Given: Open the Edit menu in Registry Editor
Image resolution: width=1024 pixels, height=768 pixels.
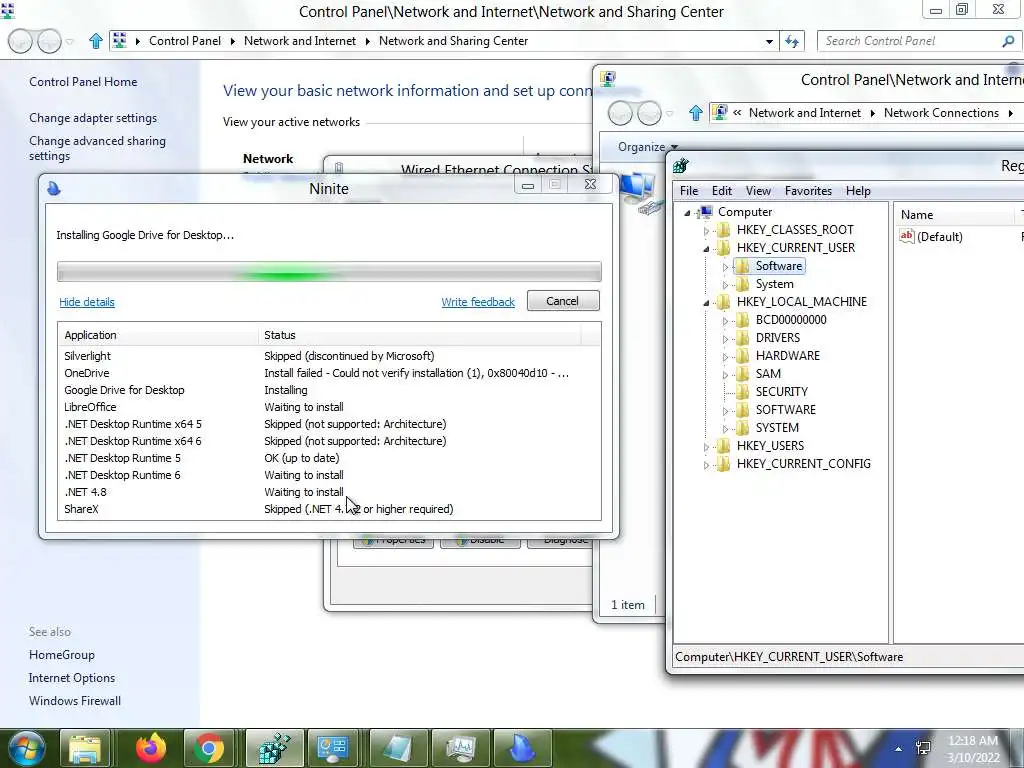Looking at the screenshot, I should [722, 191].
